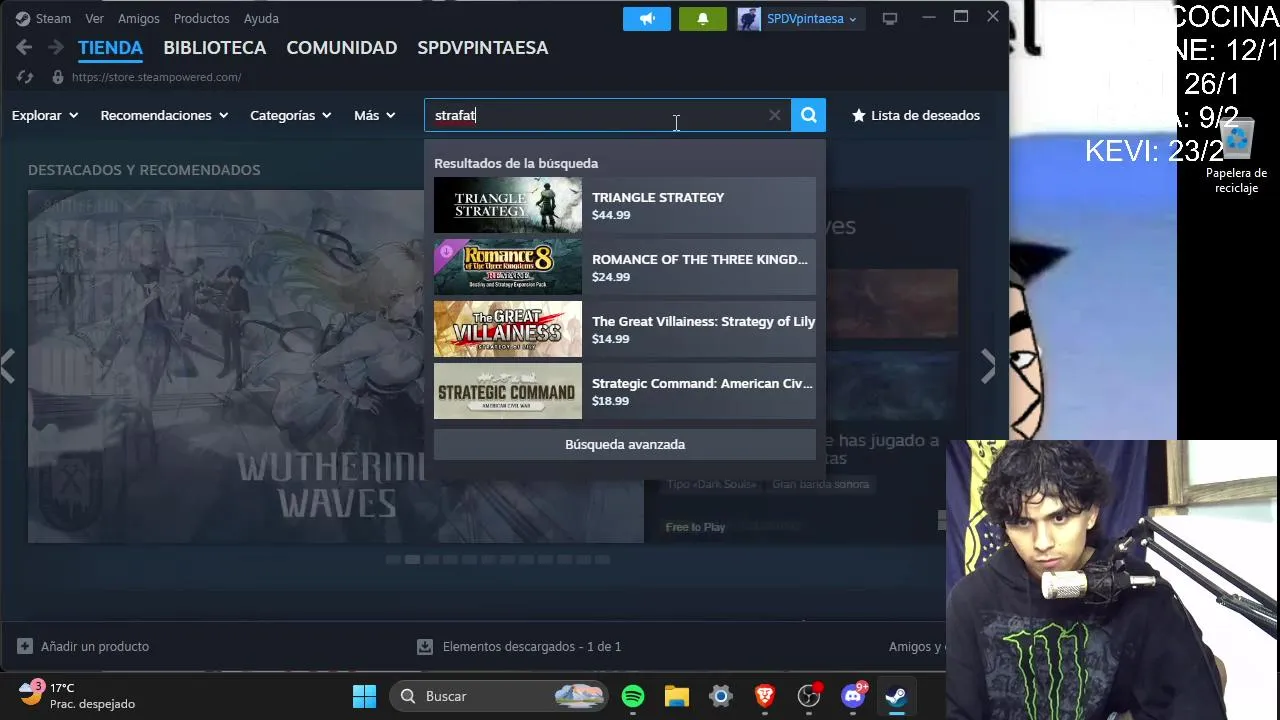Open Spotify from the taskbar
Viewport: 1280px width, 720px height.
[633, 696]
